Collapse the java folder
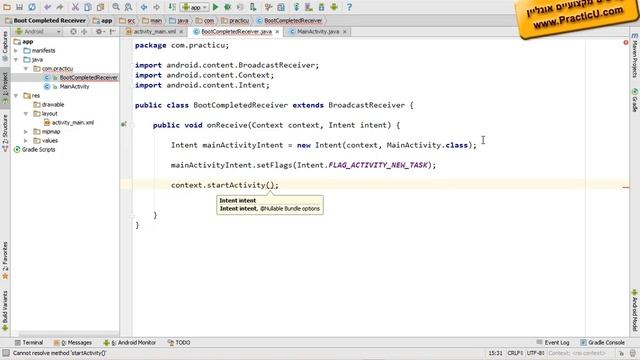 [16, 60]
